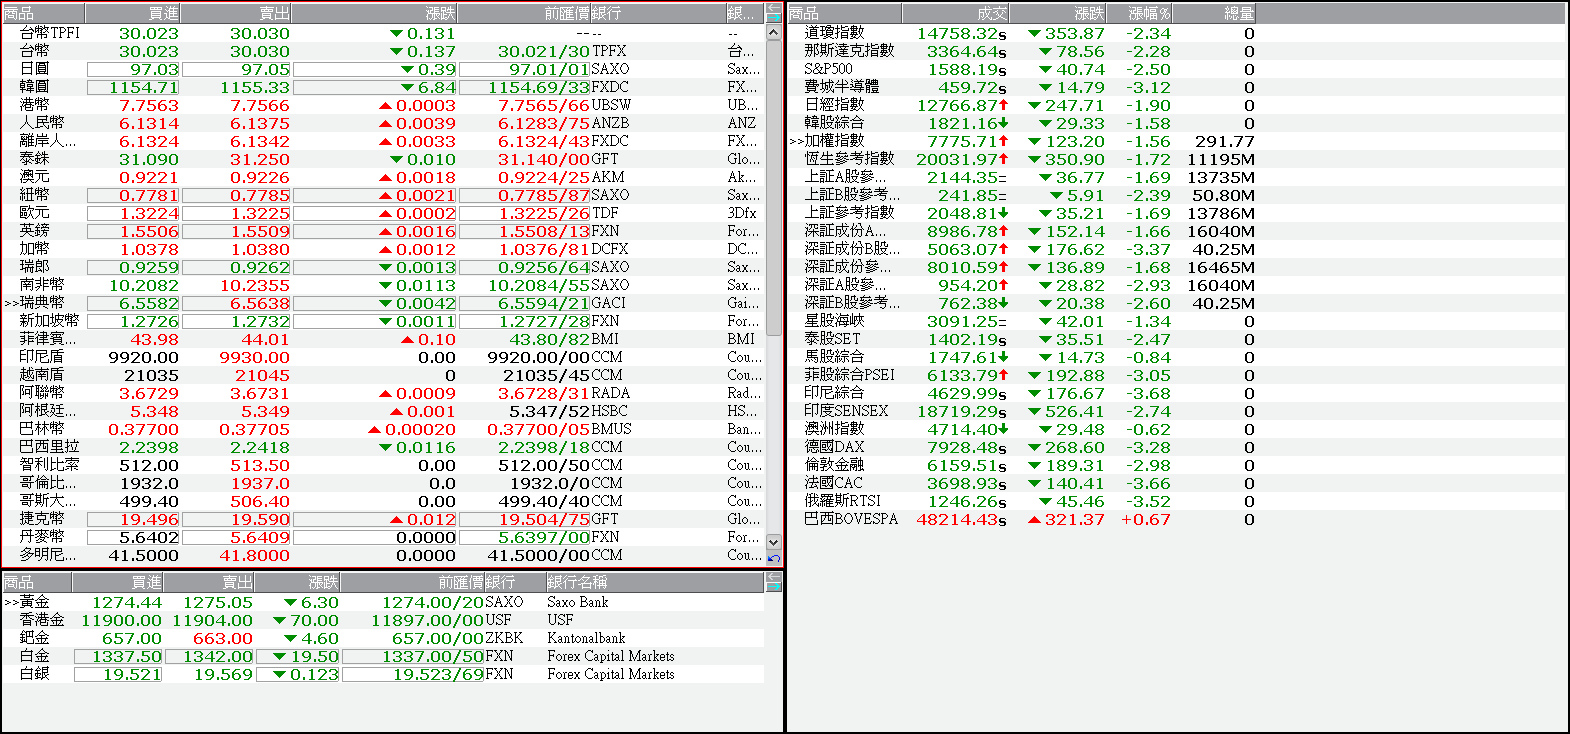1570x734 pixels.
Task: Select the 印度SENSEX index row
Action: coord(1177,411)
